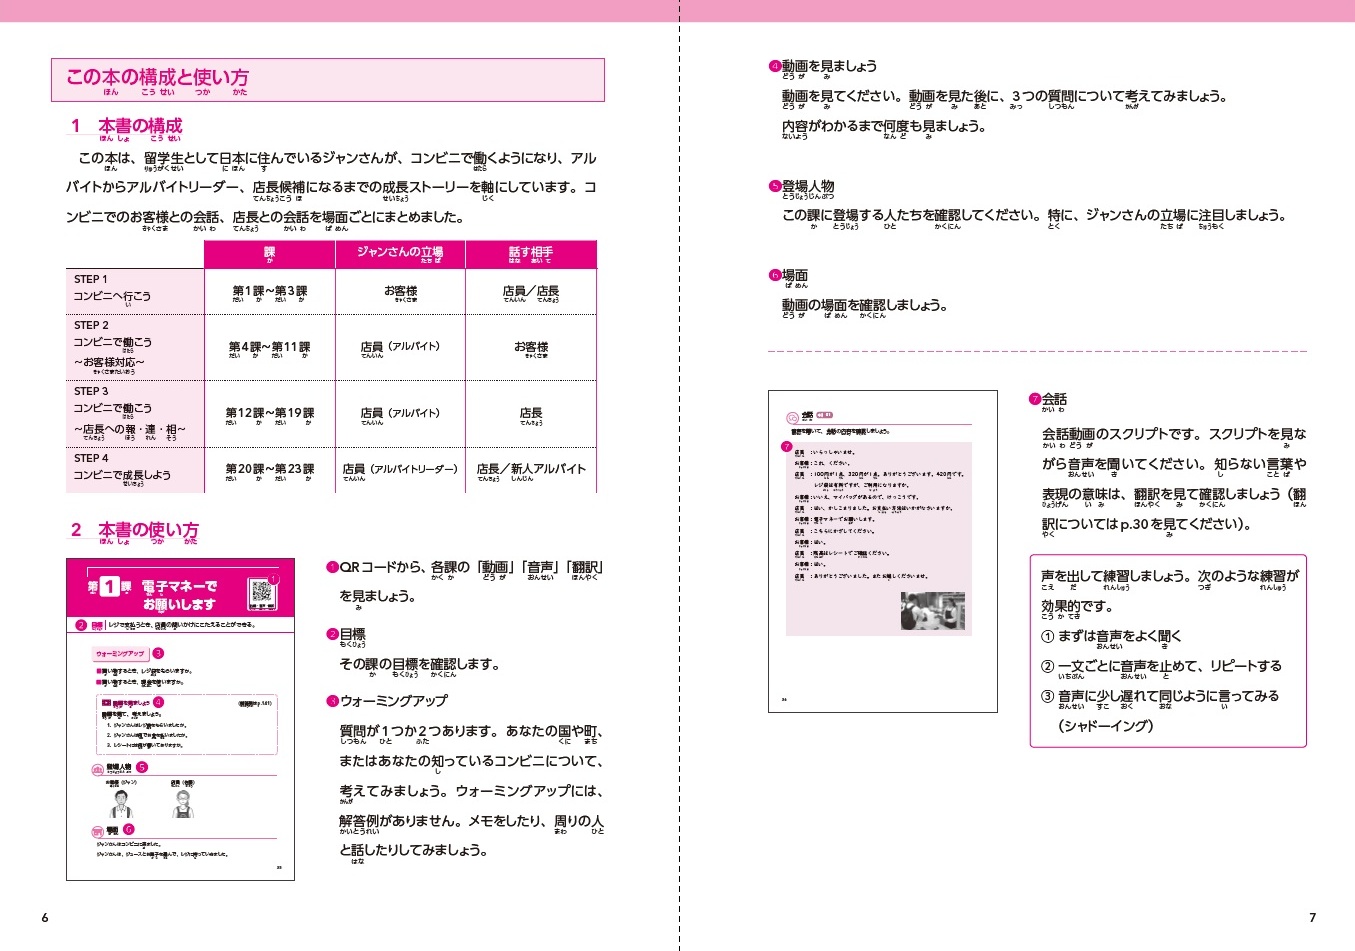The width and height of the screenshot is (1355, 951).
Task: Click the 声を出して練習しましょう practice tips box
Action: pos(1168,650)
